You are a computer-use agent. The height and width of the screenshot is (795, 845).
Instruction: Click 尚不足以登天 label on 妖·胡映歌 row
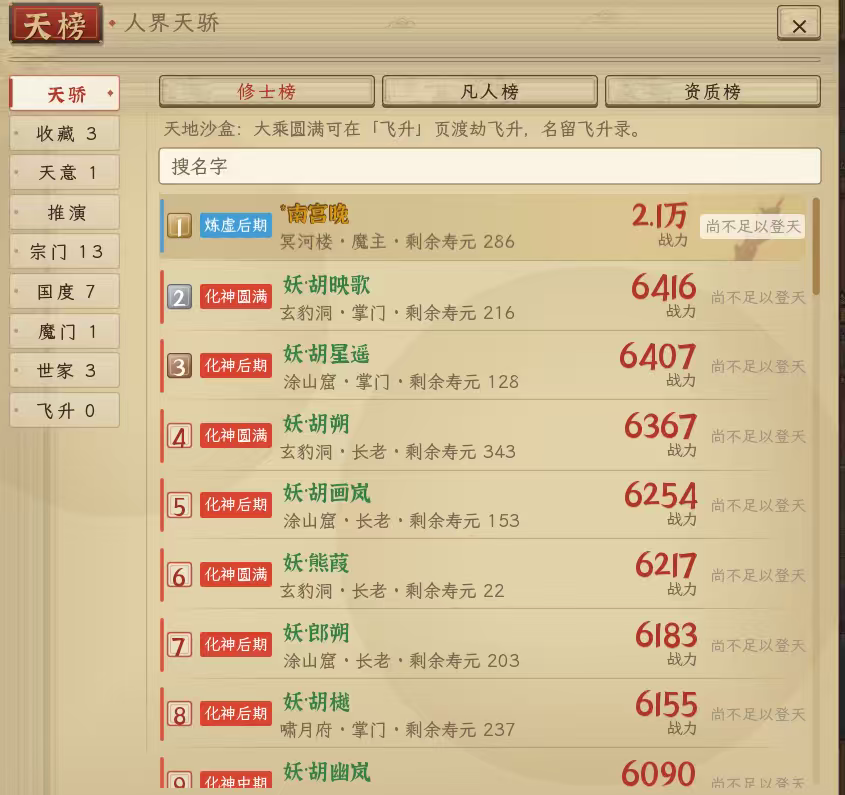click(758, 298)
